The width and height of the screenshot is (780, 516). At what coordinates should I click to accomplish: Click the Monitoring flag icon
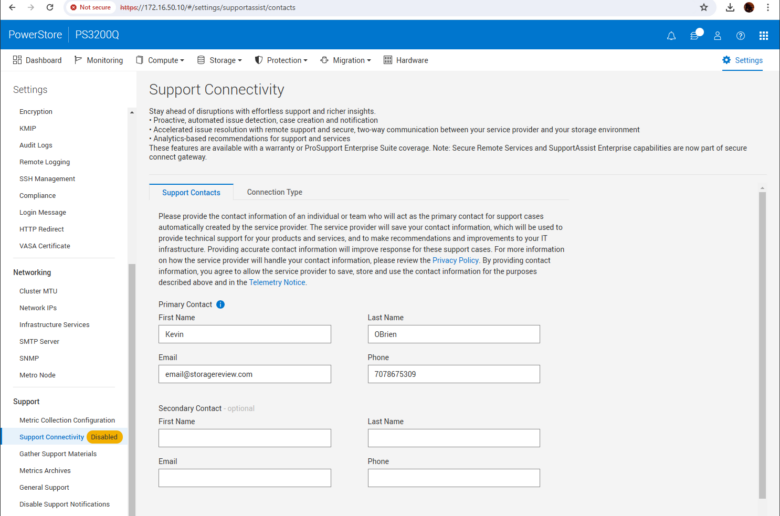(78, 60)
